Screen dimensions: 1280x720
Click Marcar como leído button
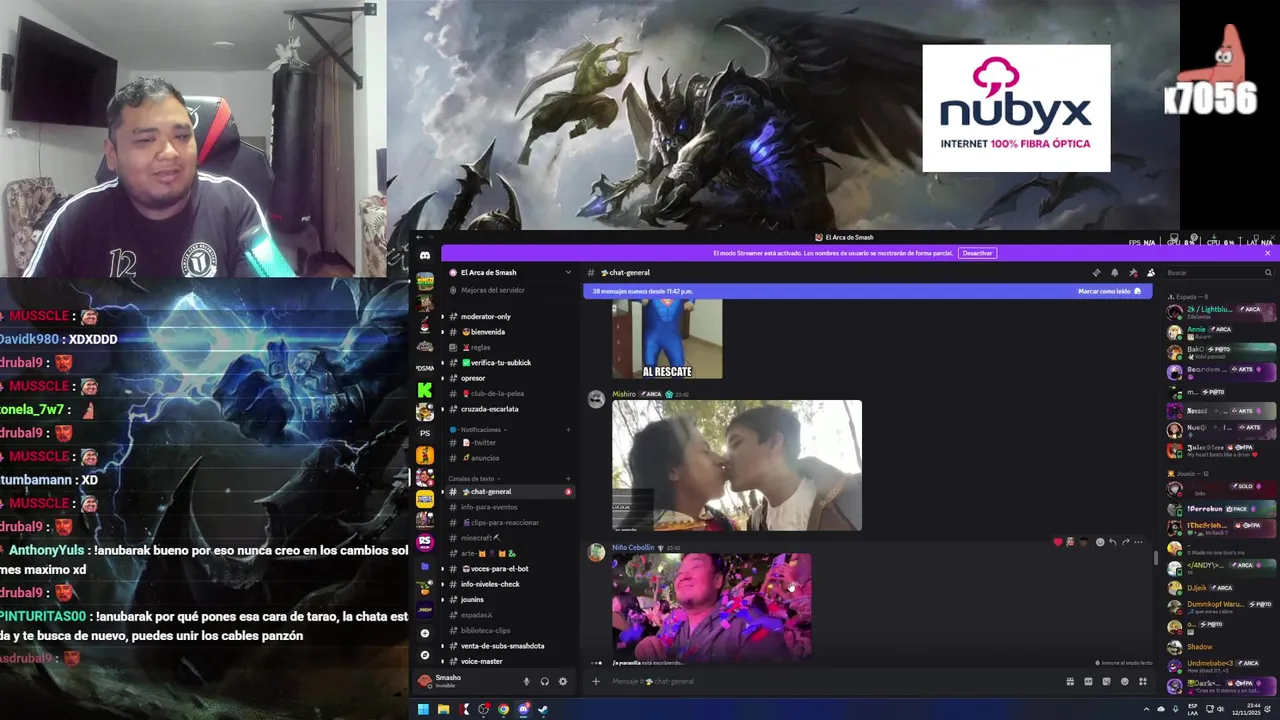(x=1109, y=291)
